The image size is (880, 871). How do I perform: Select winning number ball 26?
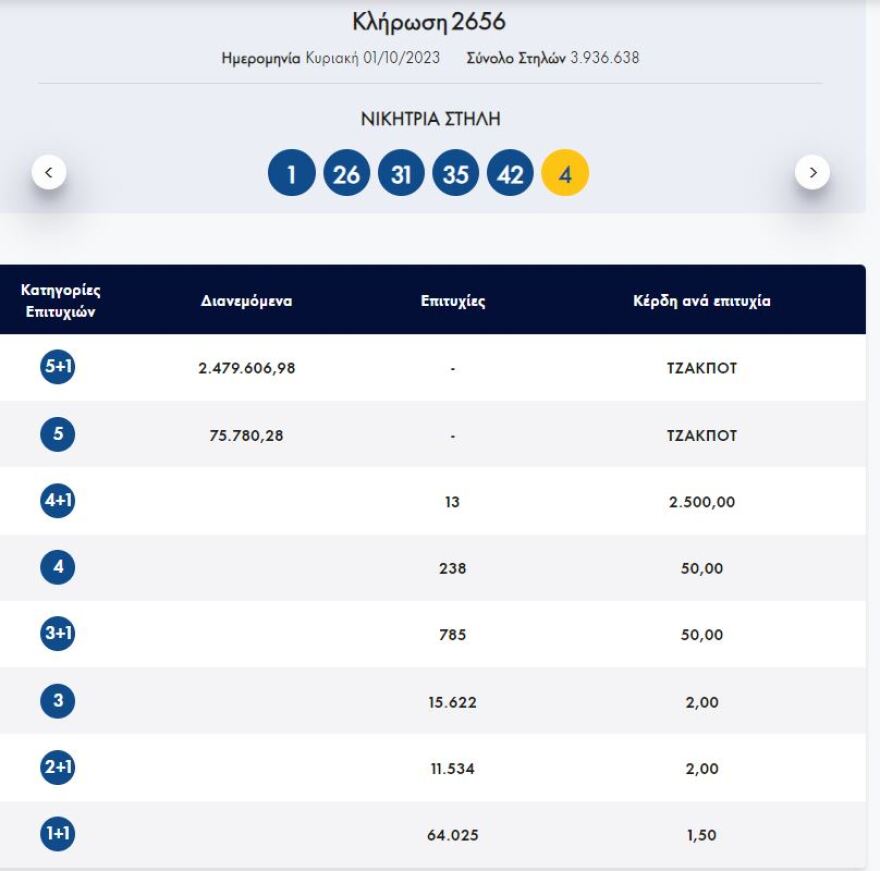346,174
